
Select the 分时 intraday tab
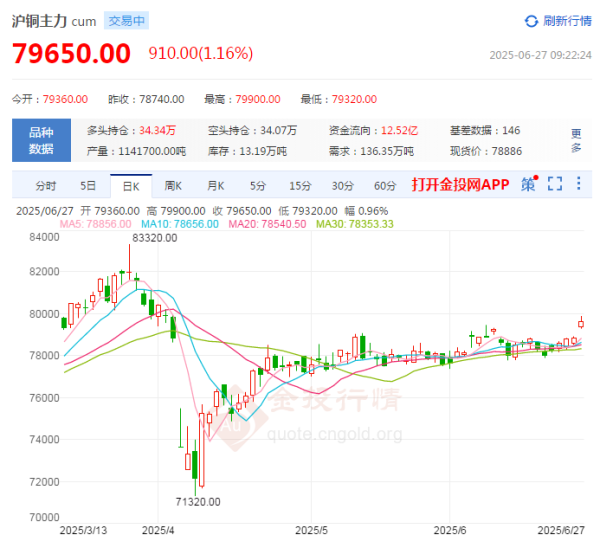46,186
